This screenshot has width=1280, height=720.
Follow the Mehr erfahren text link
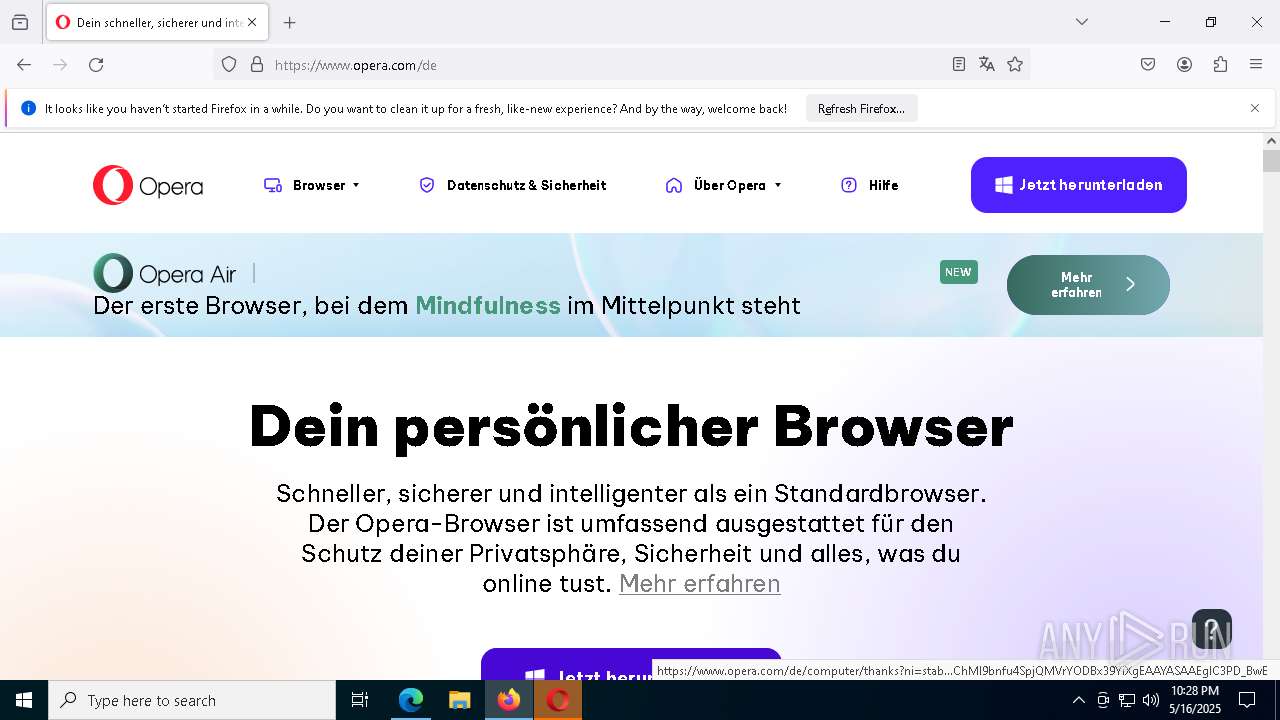pos(700,583)
